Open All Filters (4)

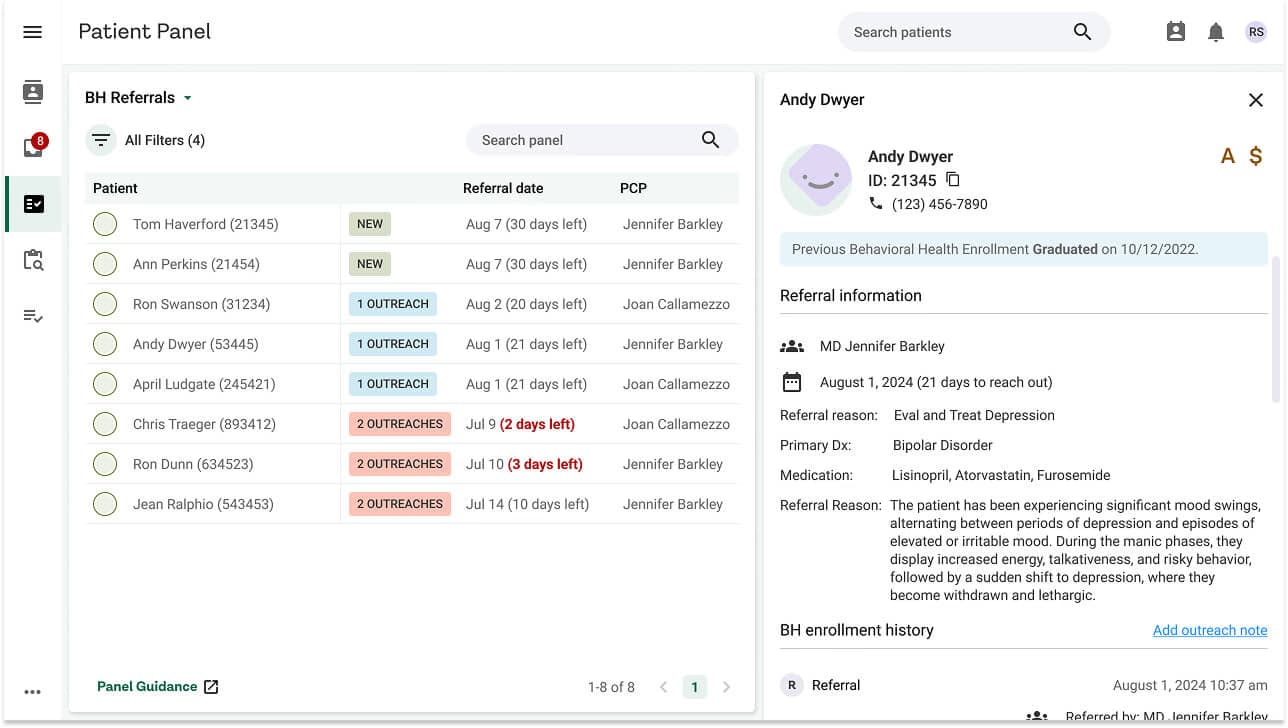pyautogui.click(x=165, y=140)
